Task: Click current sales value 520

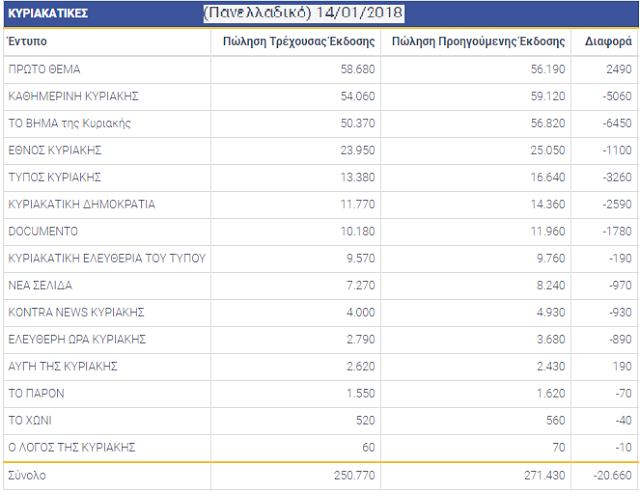Action: tap(365, 420)
